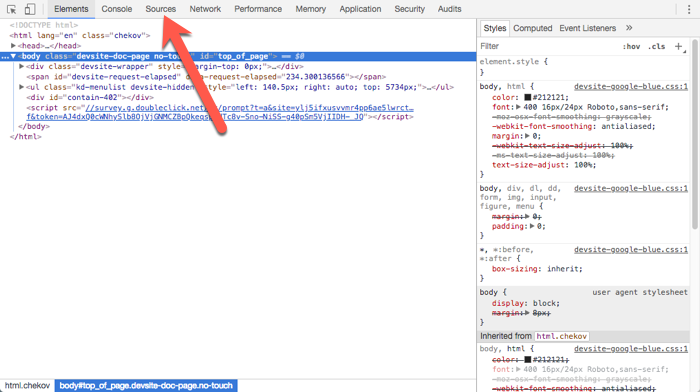Open the survey doubleclick script src link
Screen dimensions: 700x392
(220, 113)
